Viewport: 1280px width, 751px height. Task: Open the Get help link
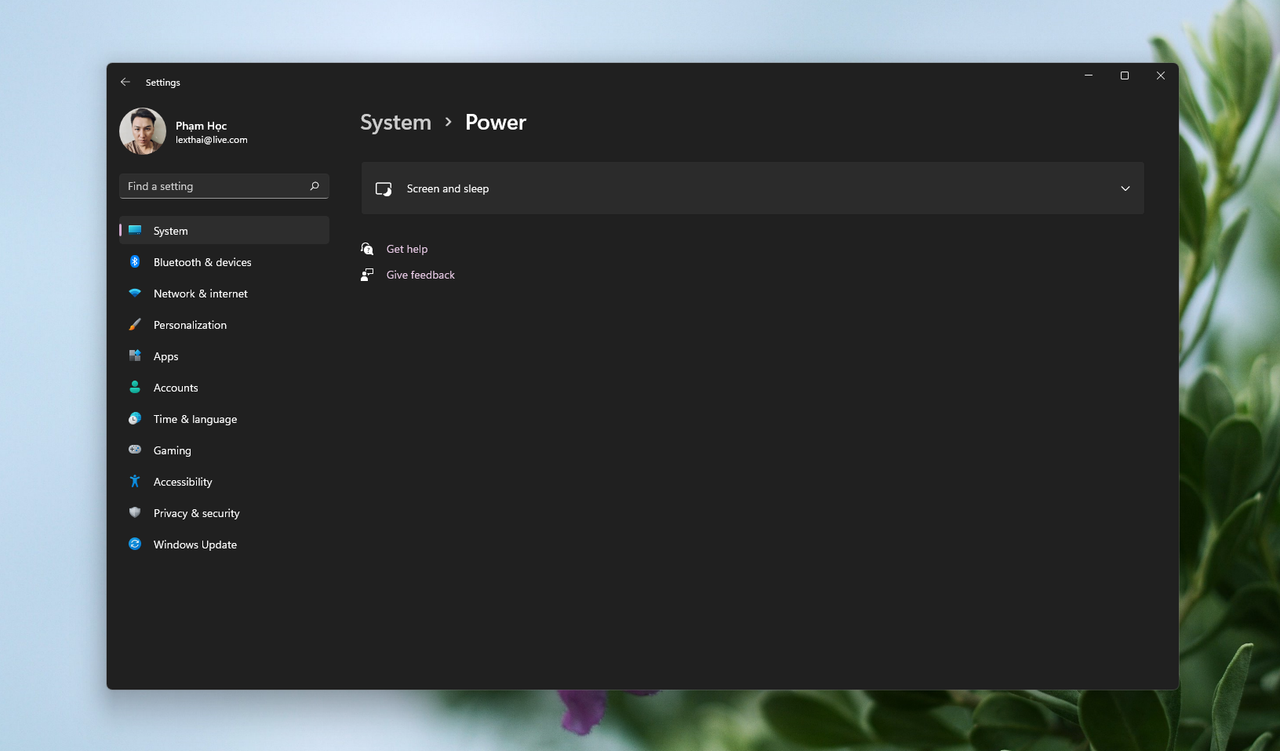pyautogui.click(x=407, y=249)
